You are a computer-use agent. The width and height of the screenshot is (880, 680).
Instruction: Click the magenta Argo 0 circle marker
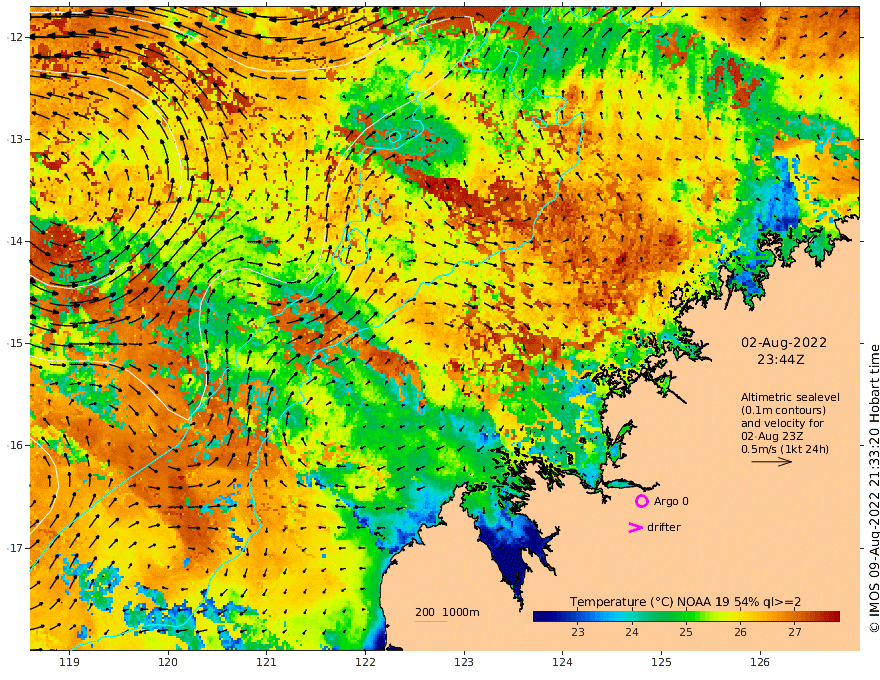pos(641,501)
